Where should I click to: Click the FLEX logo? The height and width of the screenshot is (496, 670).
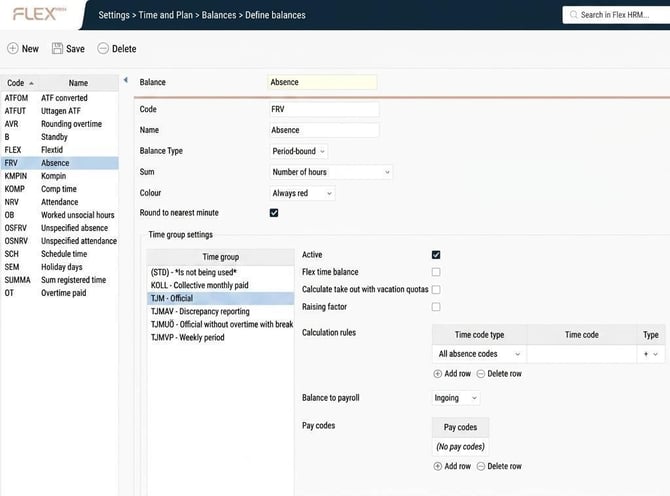point(39,14)
